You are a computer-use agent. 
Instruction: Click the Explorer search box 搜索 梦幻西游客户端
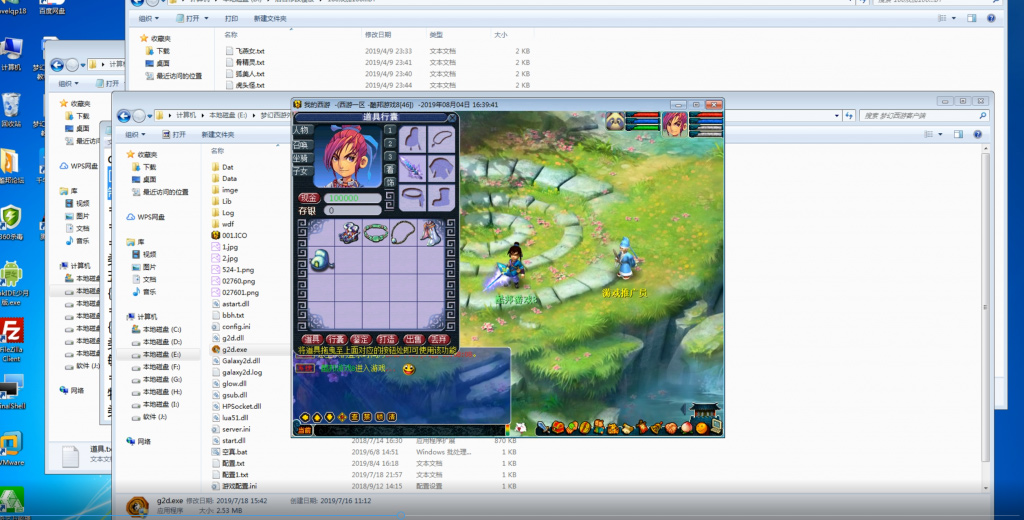[923, 116]
